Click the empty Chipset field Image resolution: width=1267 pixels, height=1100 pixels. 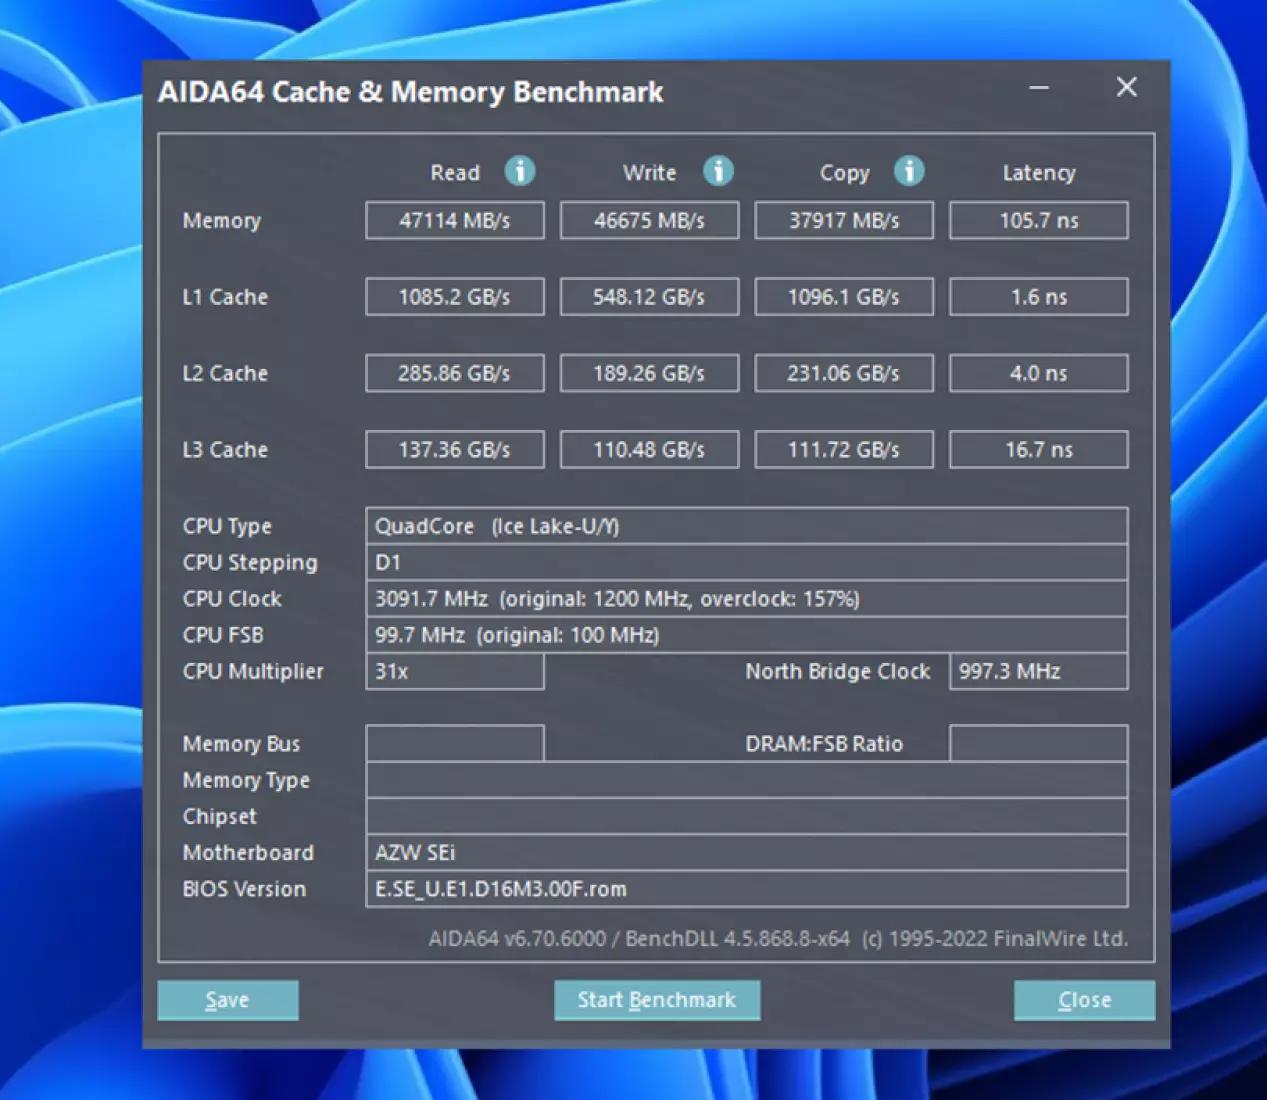click(x=747, y=816)
